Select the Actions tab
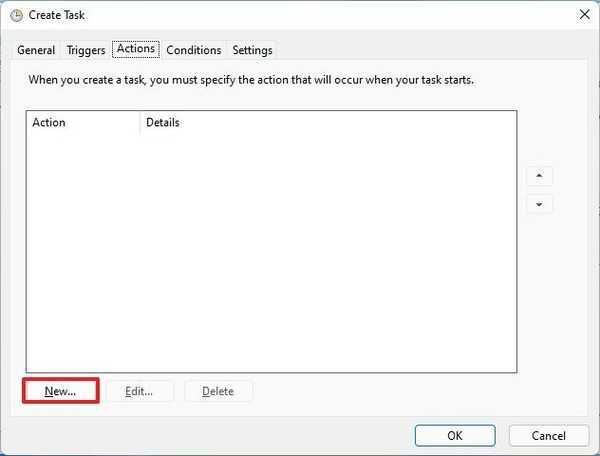Image resolution: width=600 pixels, height=456 pixels. 135,49
